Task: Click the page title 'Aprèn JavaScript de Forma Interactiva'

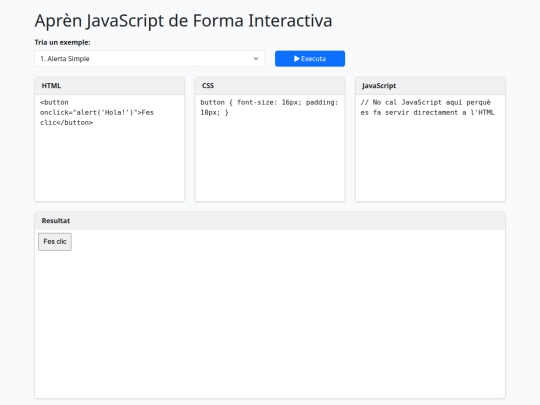Action: coord(183,21)
